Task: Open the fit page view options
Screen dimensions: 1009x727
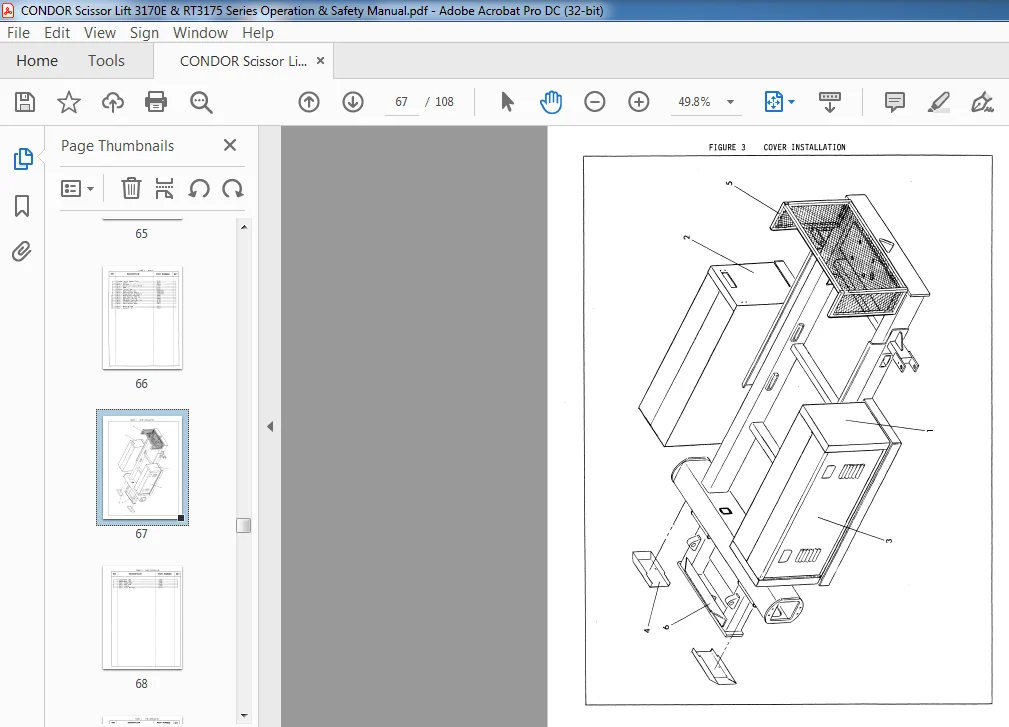Action: point(779,102)
